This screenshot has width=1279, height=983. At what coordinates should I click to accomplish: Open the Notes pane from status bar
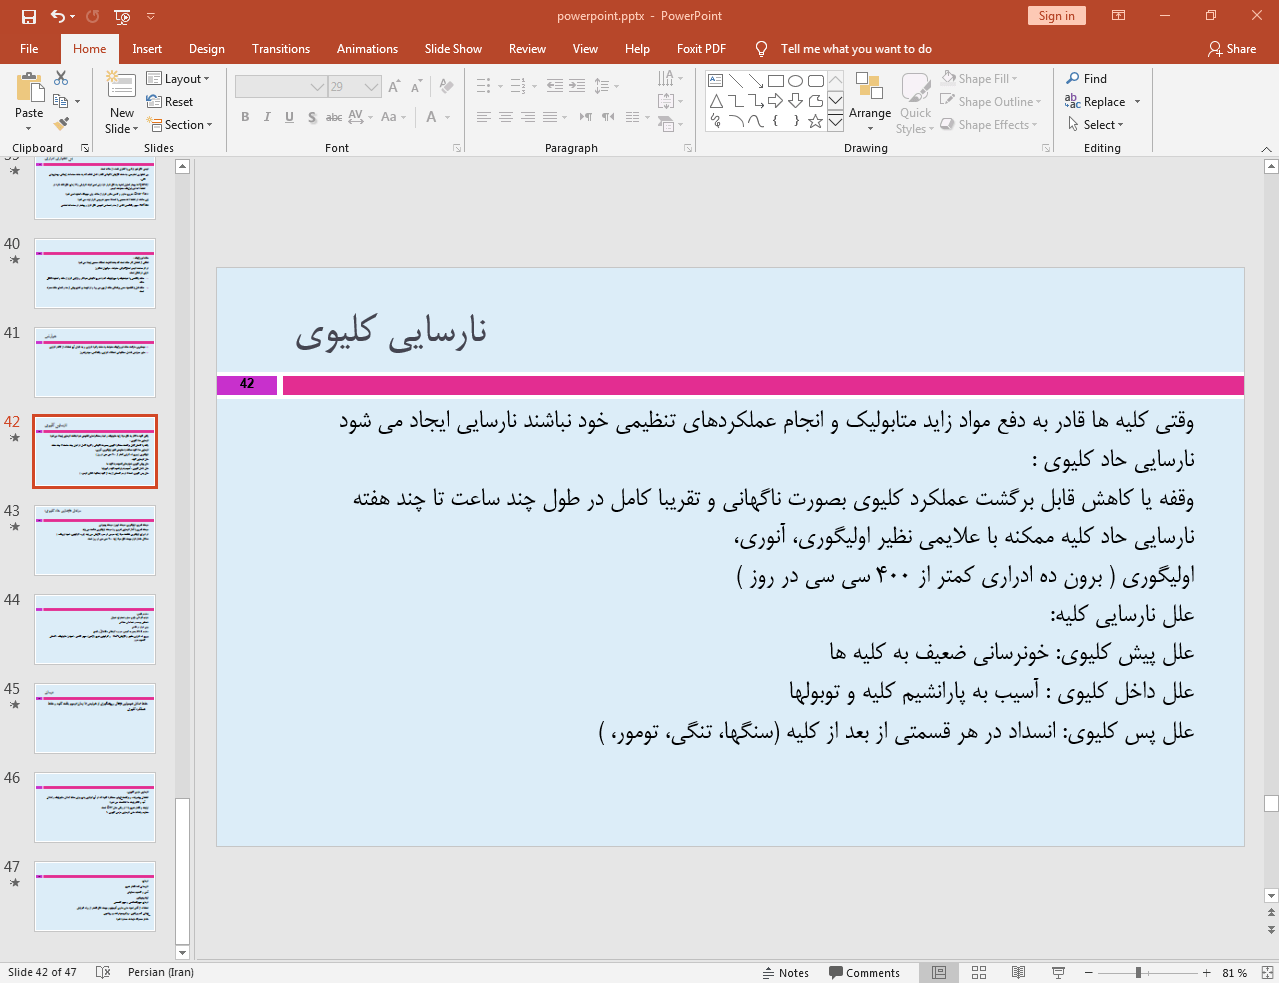point(785,972)
